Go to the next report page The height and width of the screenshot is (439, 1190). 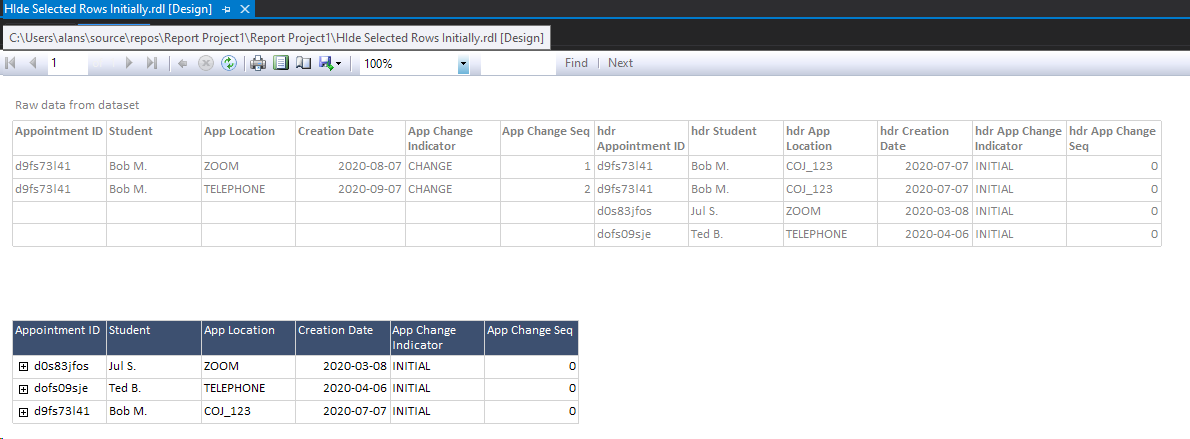[129, 64]
